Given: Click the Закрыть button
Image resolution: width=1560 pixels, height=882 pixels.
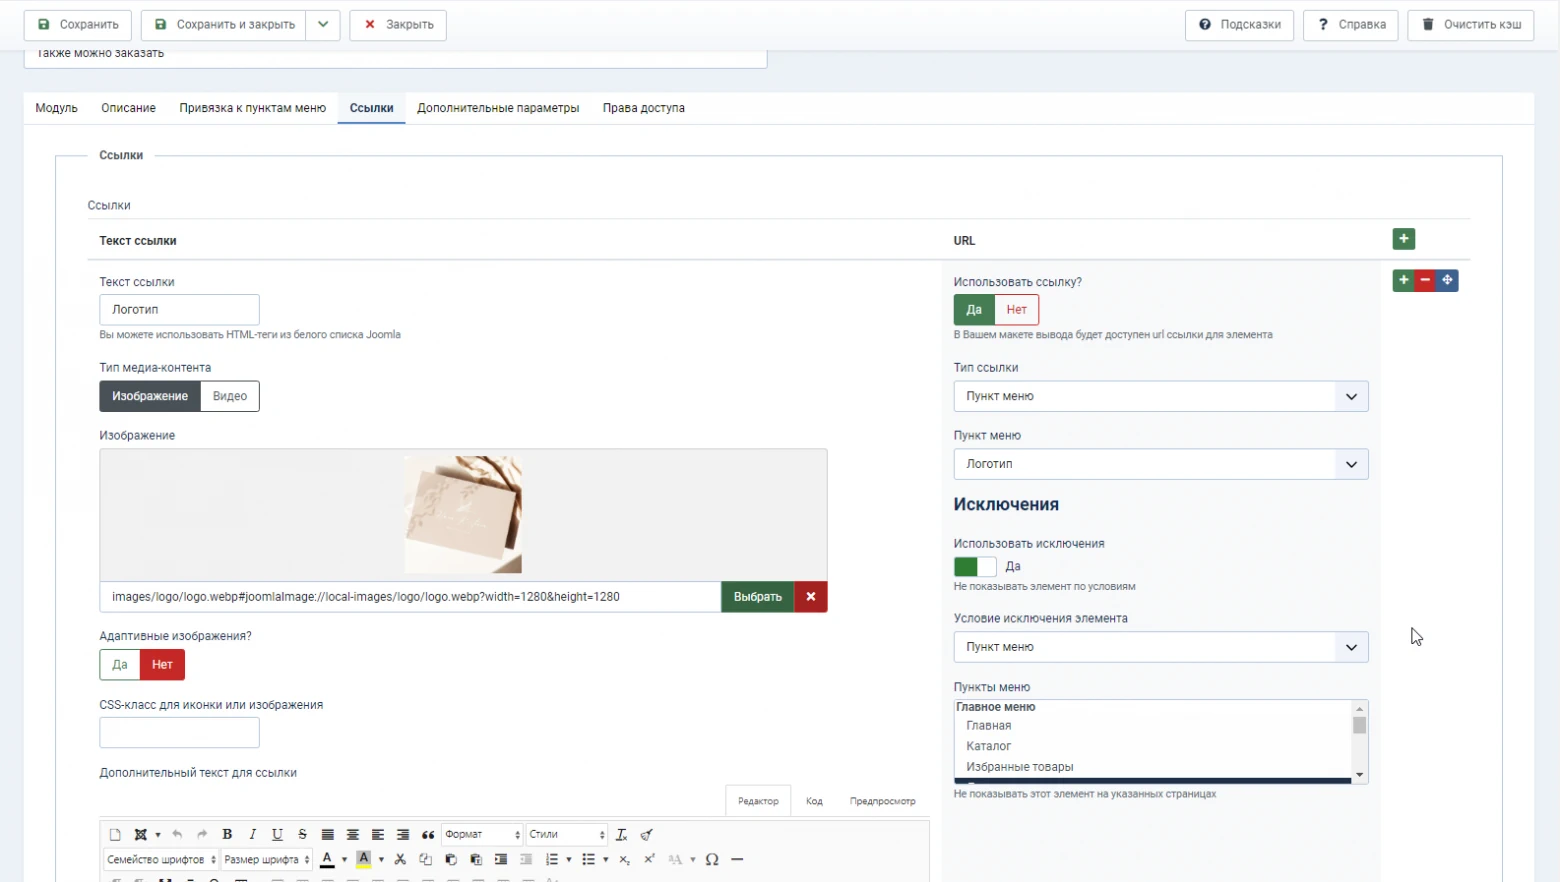Looking at the screenshot, I should [x=398, y=24].
